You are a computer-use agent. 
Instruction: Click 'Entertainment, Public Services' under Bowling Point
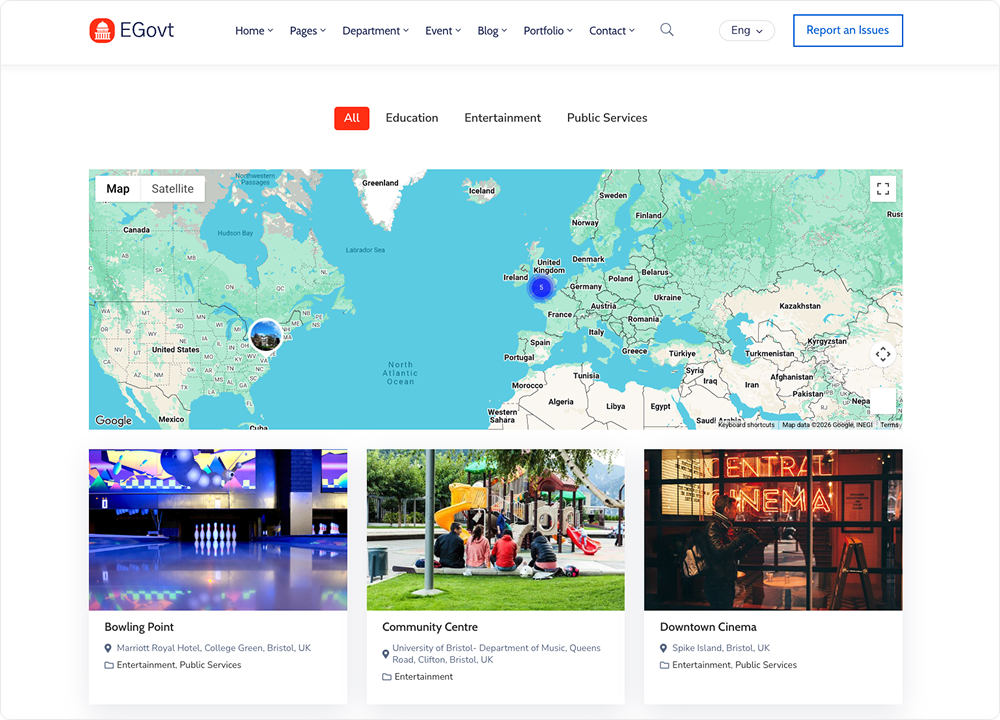pyautogui.click(x=179, y=665)
